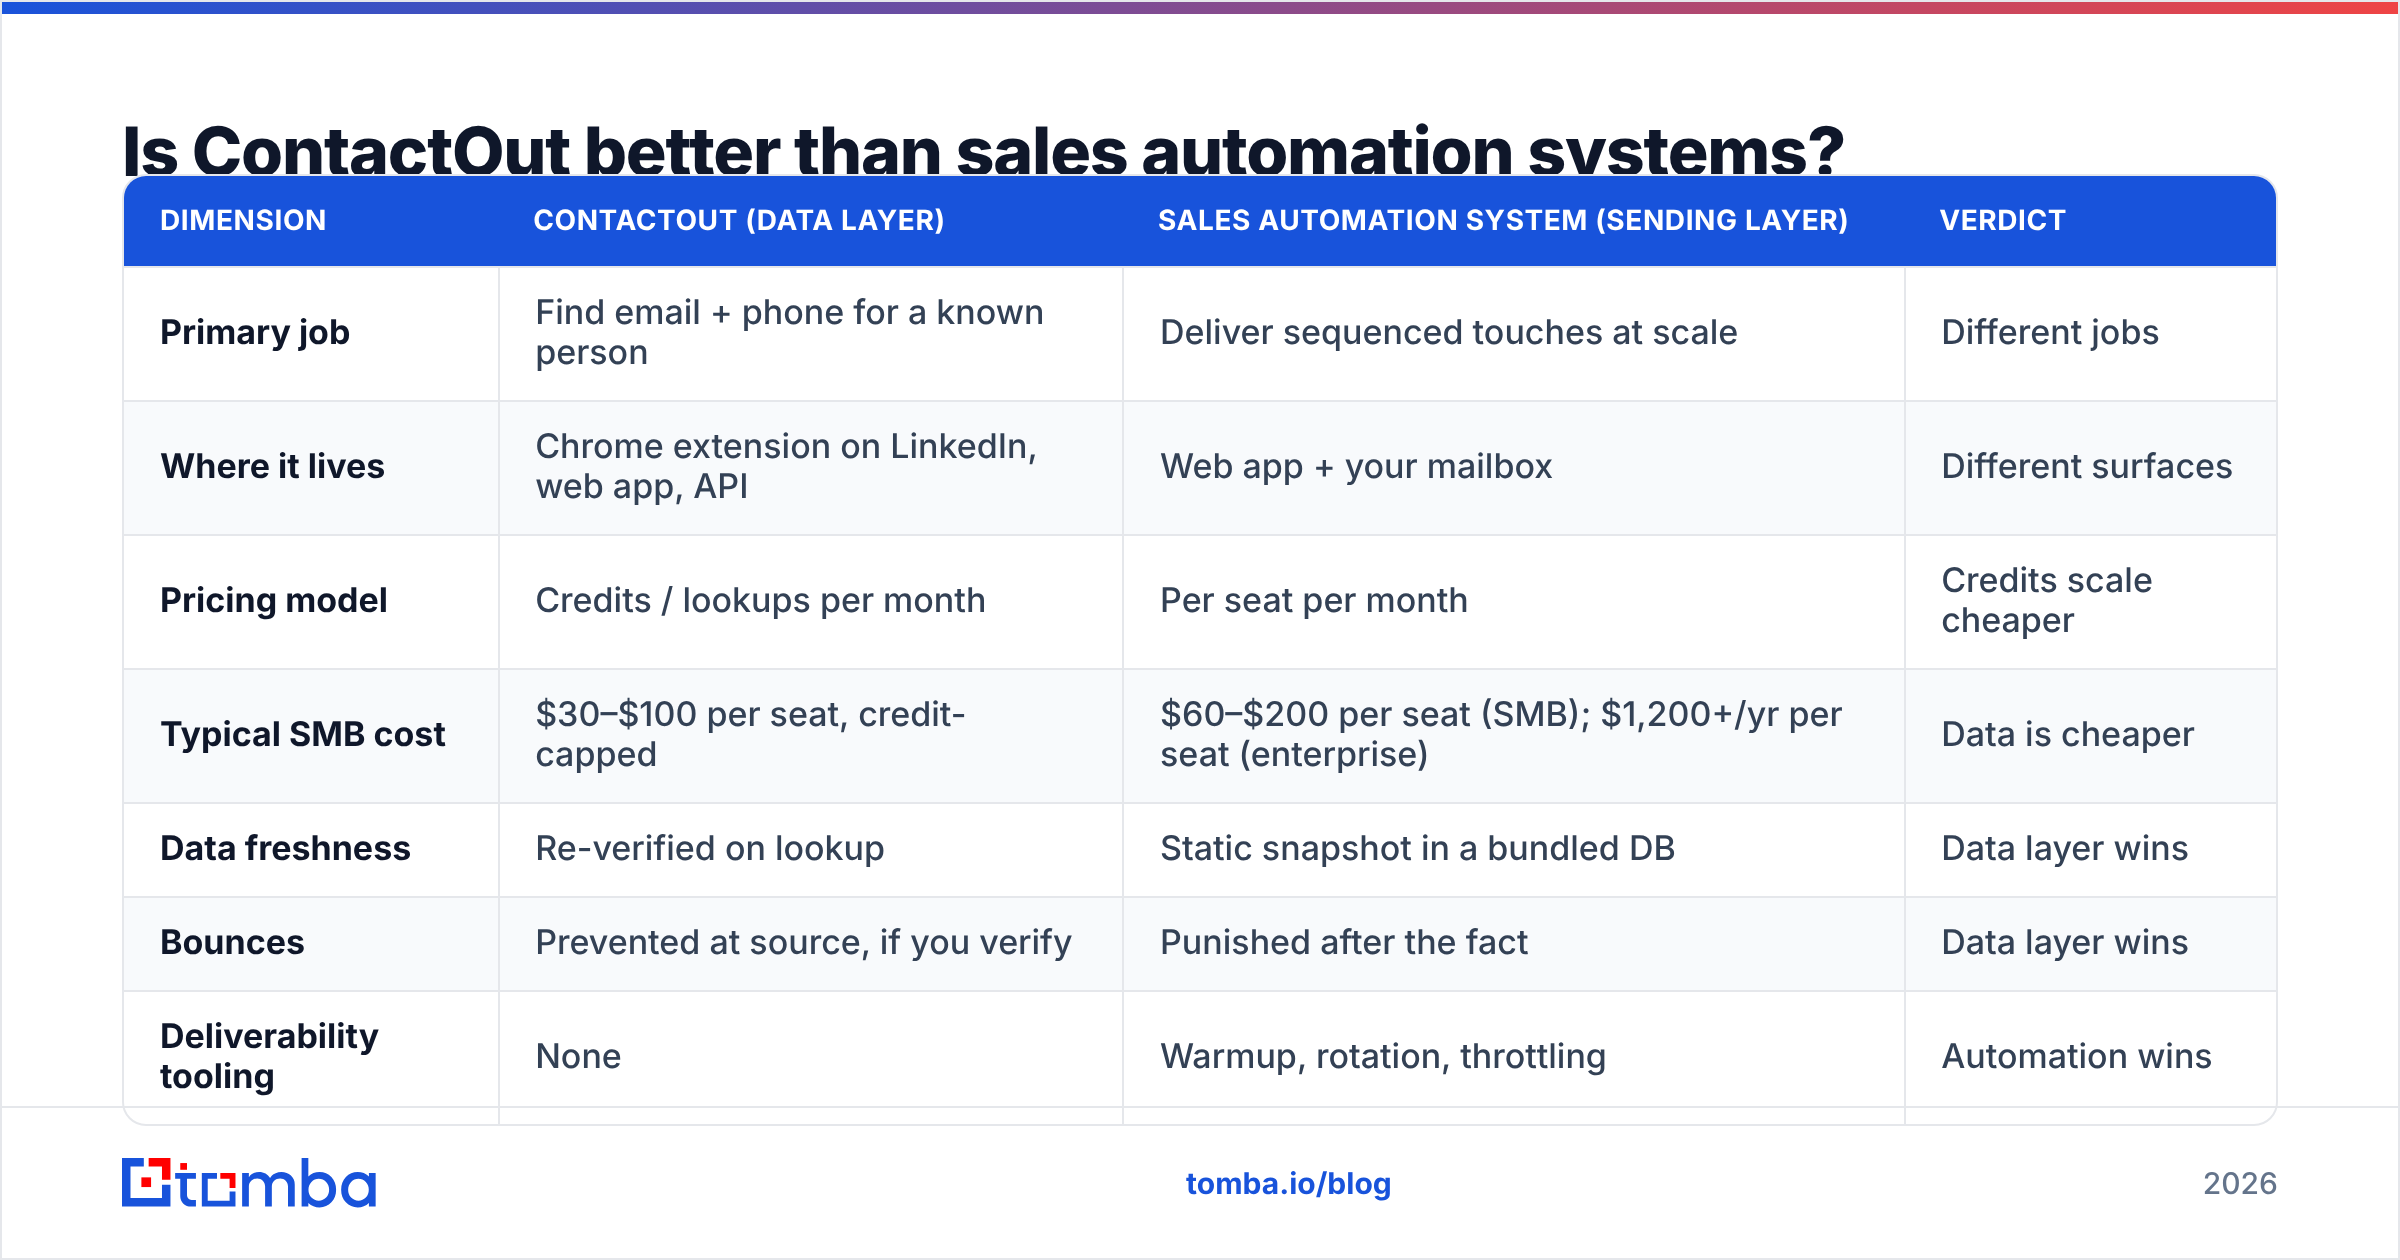Open the tomba.io/blog link

(x=1288, y=1184)
